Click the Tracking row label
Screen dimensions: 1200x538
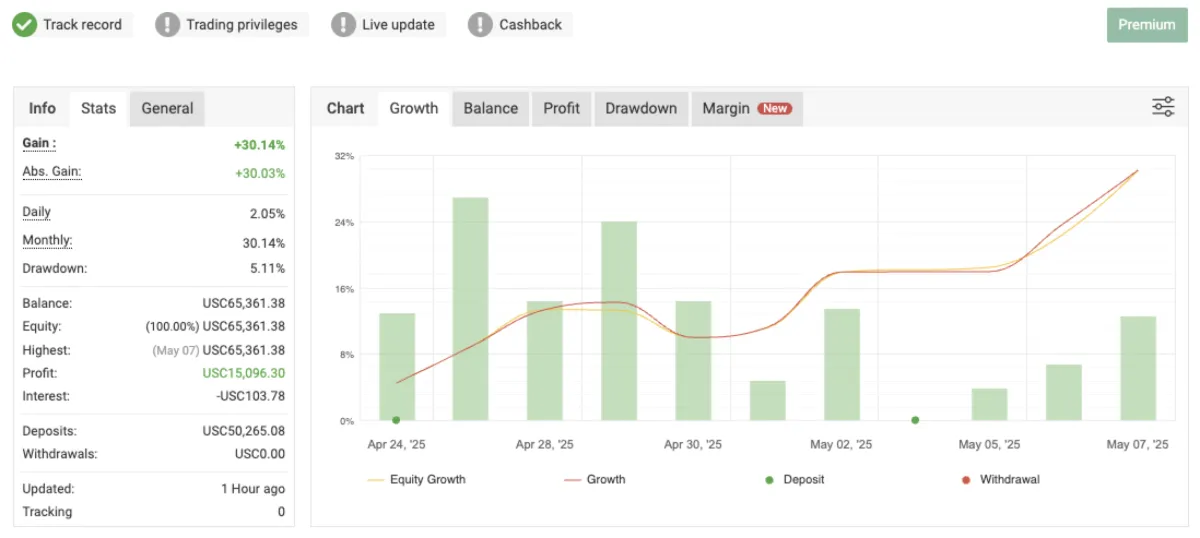tap(47, 511)
